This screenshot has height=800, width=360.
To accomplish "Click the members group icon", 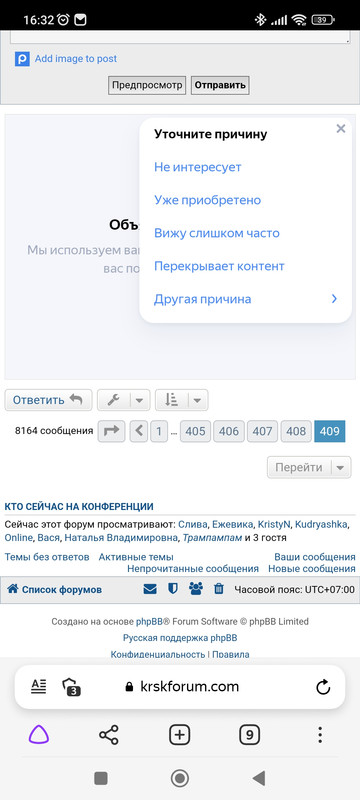I will [196, 589].
